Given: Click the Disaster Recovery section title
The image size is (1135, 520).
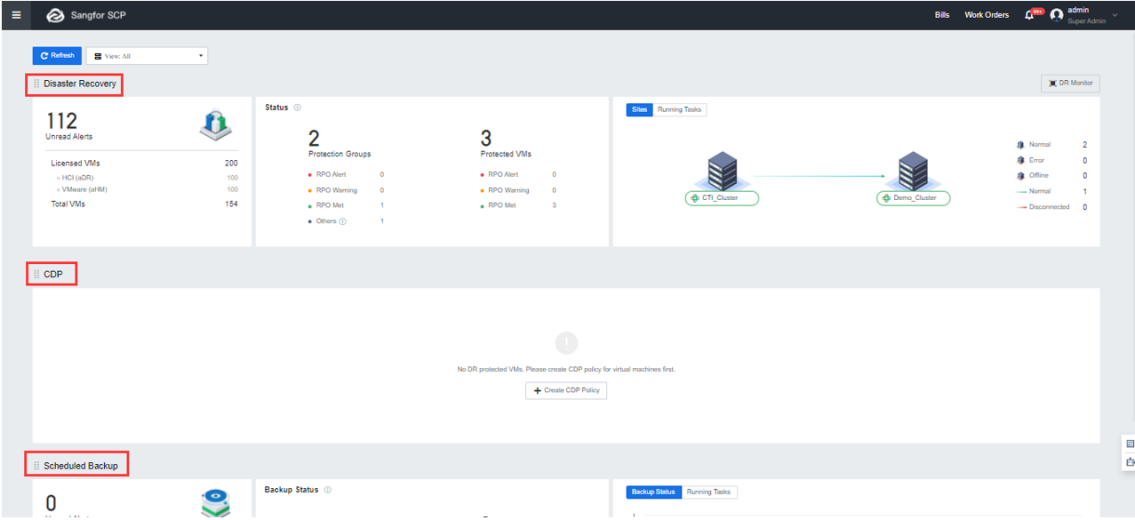Looking at the screenshot, I should [80, 84].
